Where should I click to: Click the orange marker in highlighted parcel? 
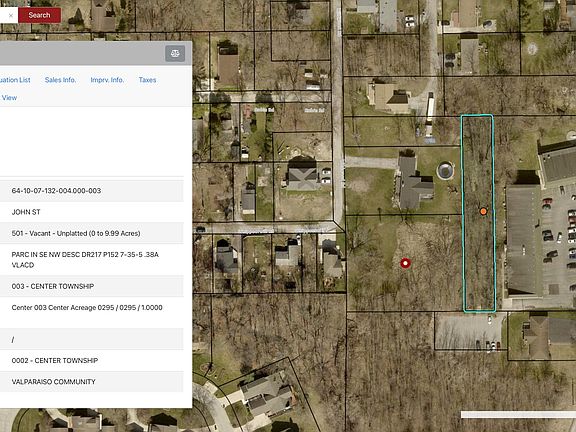pos(483,211)
